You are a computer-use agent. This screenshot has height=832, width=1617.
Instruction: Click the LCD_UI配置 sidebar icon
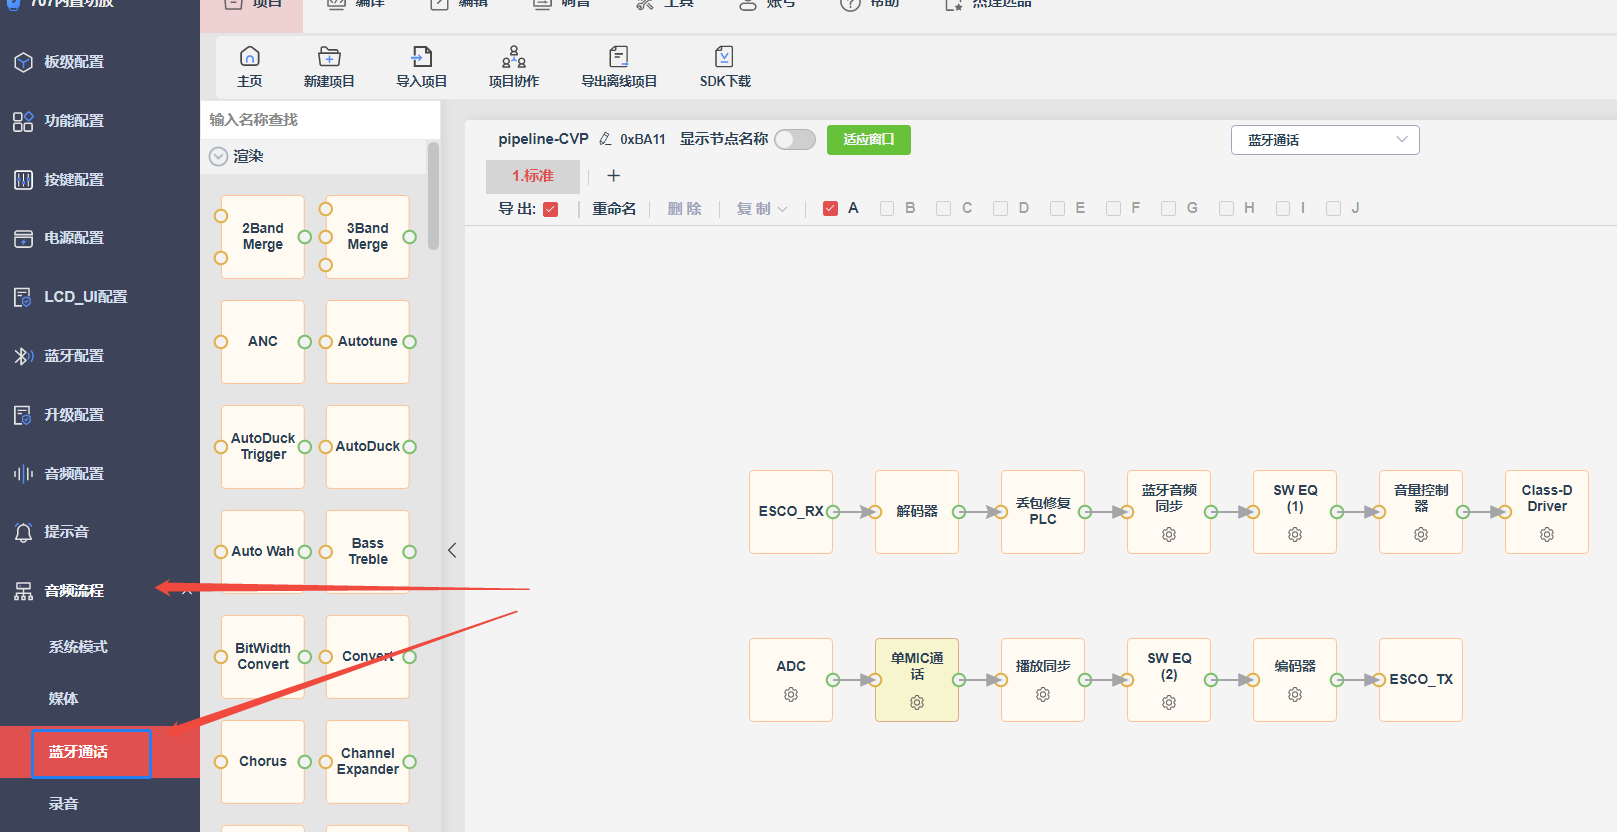click(23, 297)
